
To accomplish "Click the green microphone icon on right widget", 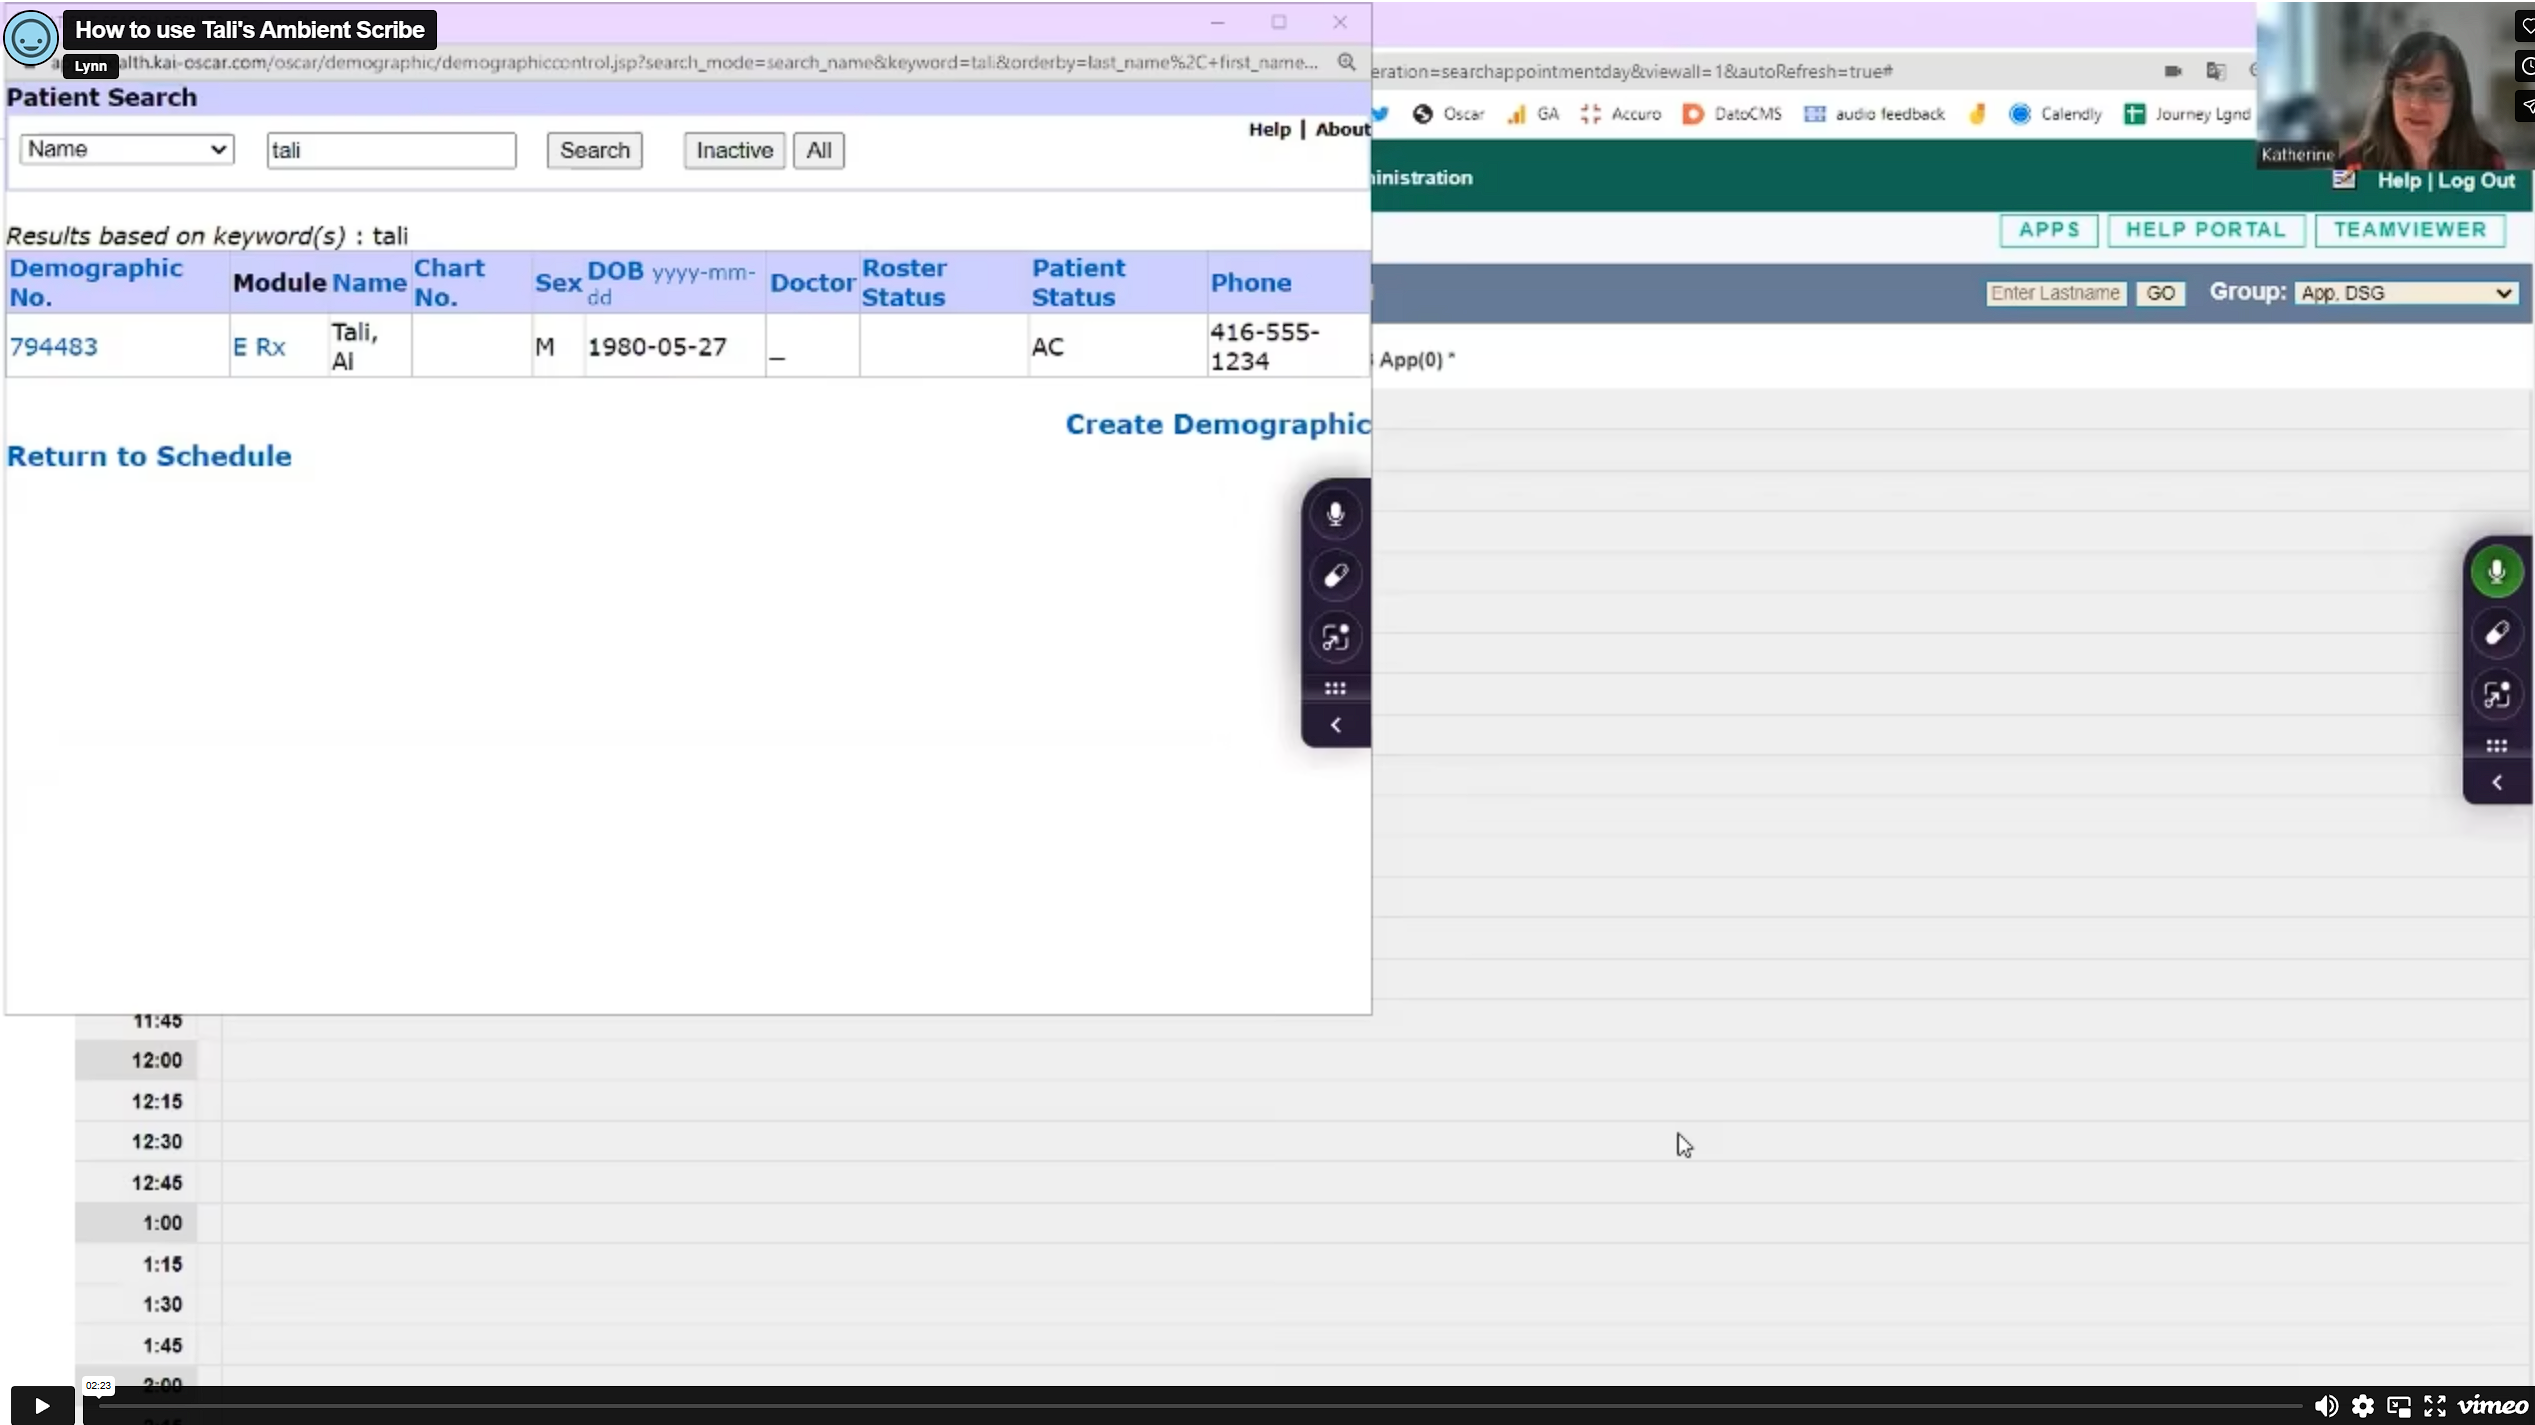I will coord(2496,572).
